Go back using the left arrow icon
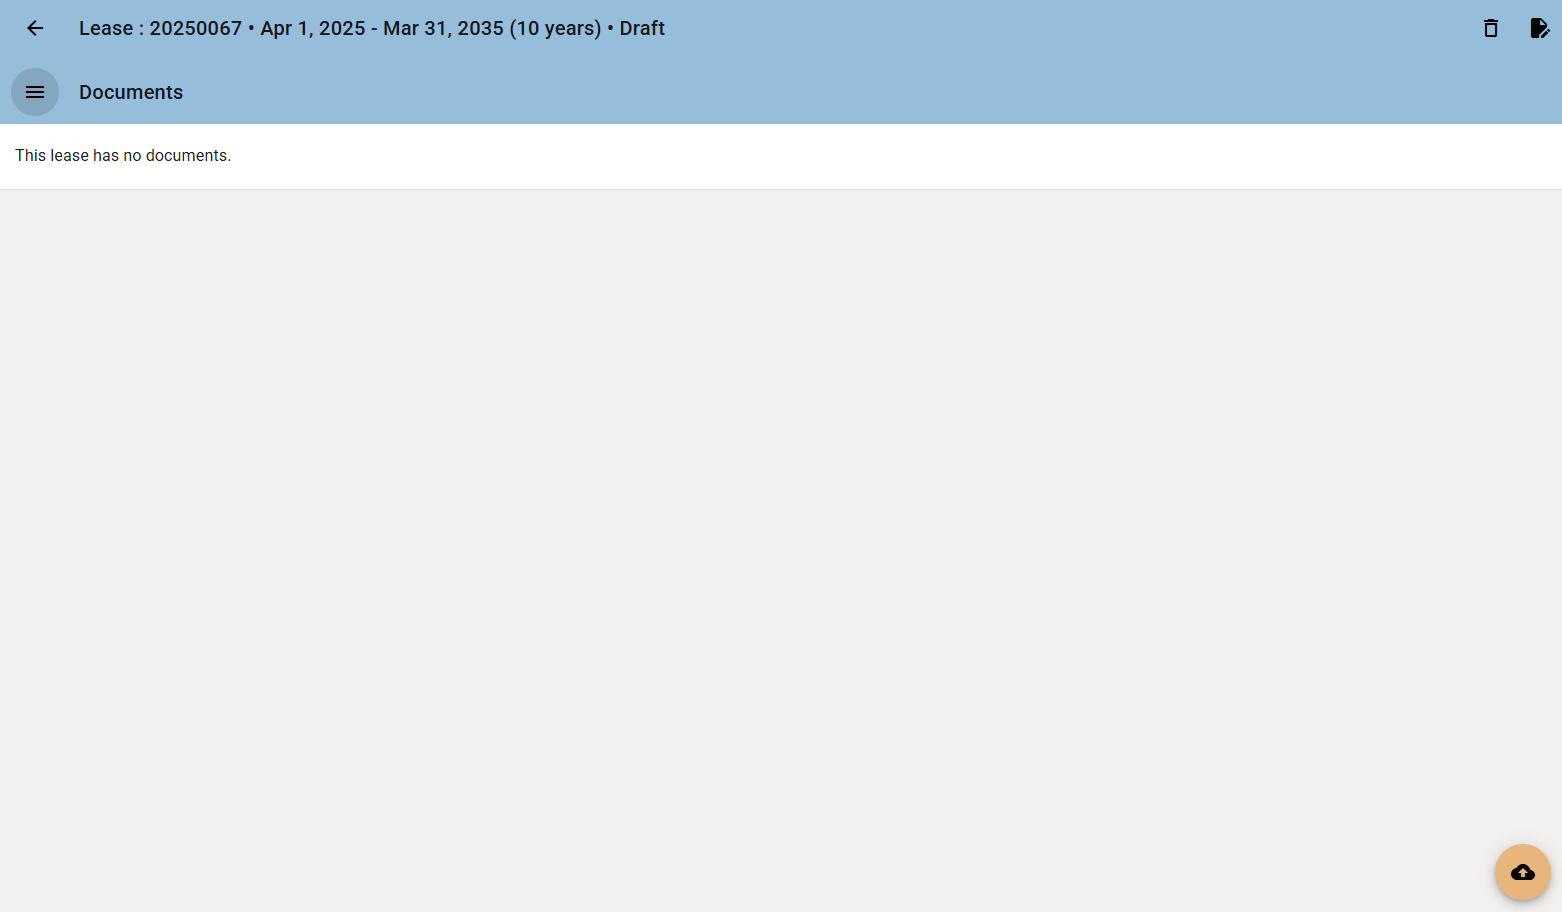Viewport: 1562px width, 912px height. coord(35,28)
